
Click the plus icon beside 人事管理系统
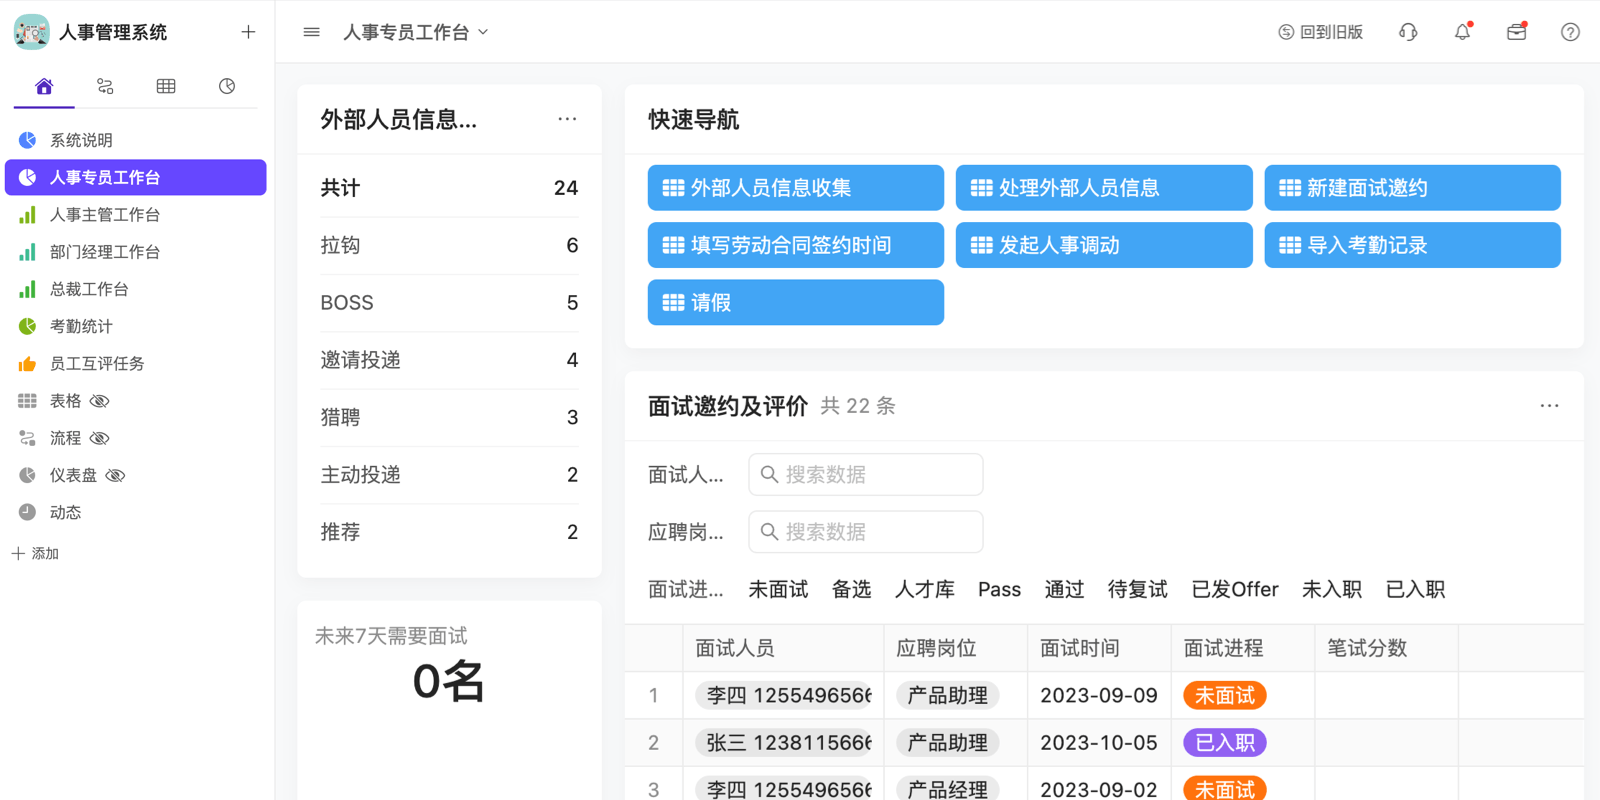point(248,32)
